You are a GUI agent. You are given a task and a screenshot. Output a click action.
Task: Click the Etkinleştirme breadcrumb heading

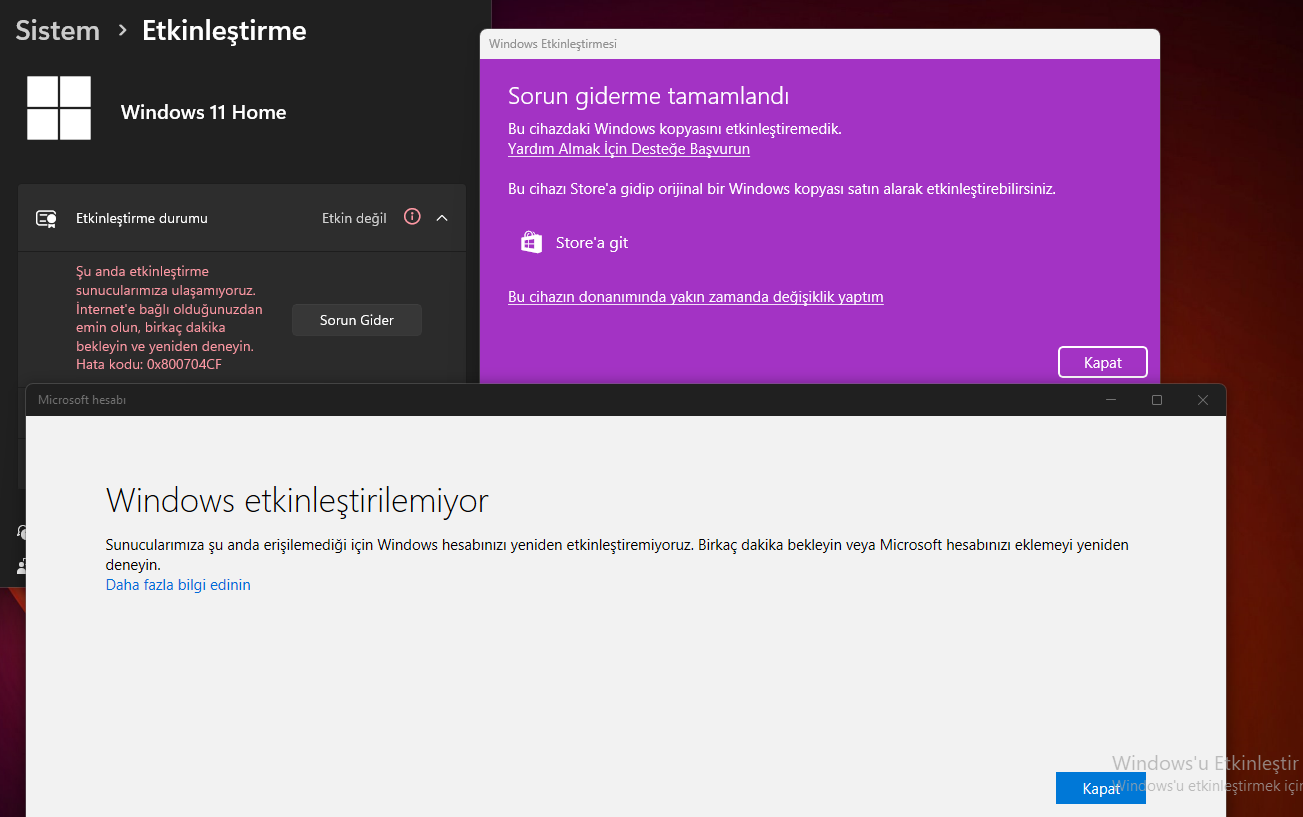tap(224, 31)
